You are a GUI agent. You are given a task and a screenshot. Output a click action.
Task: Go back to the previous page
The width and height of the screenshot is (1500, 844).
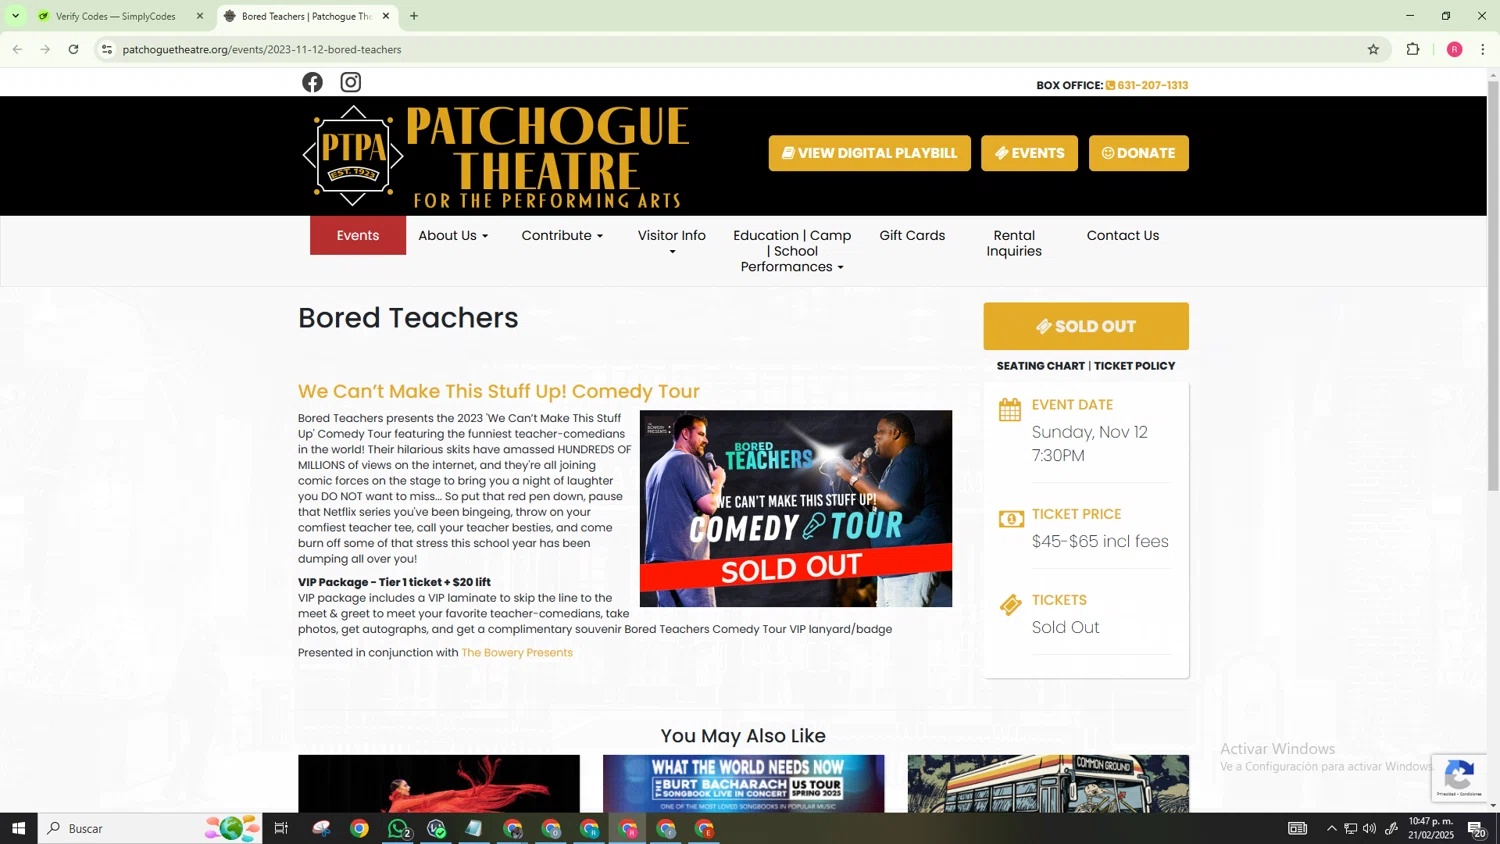17,49
